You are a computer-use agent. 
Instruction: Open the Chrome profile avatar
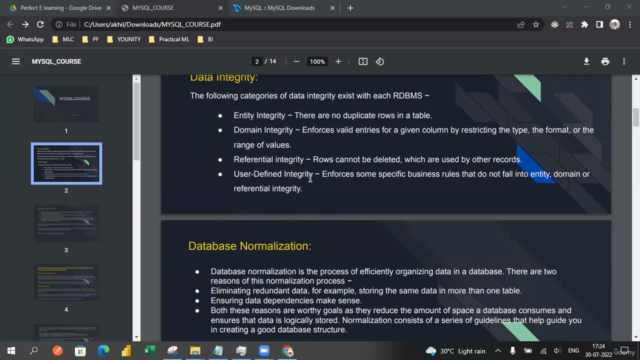pyautogui.click(x=615, y=24)
